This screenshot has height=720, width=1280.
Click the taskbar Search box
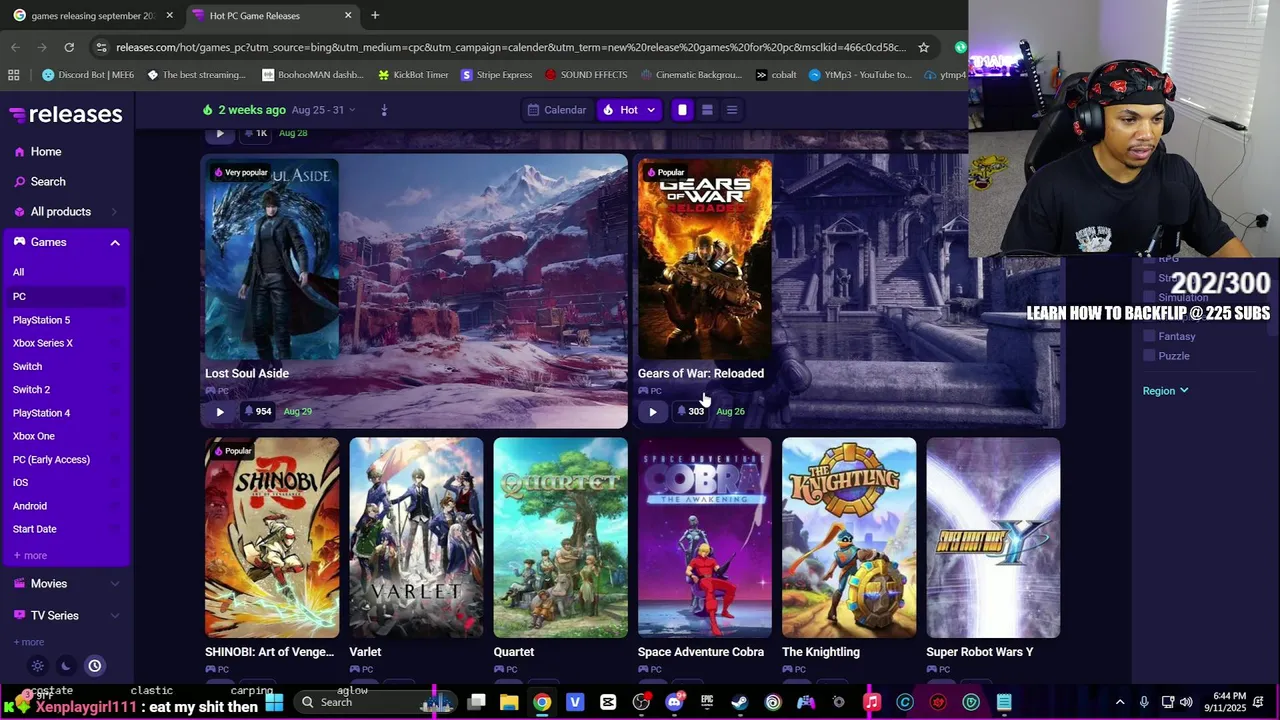(x=375, y=702)
